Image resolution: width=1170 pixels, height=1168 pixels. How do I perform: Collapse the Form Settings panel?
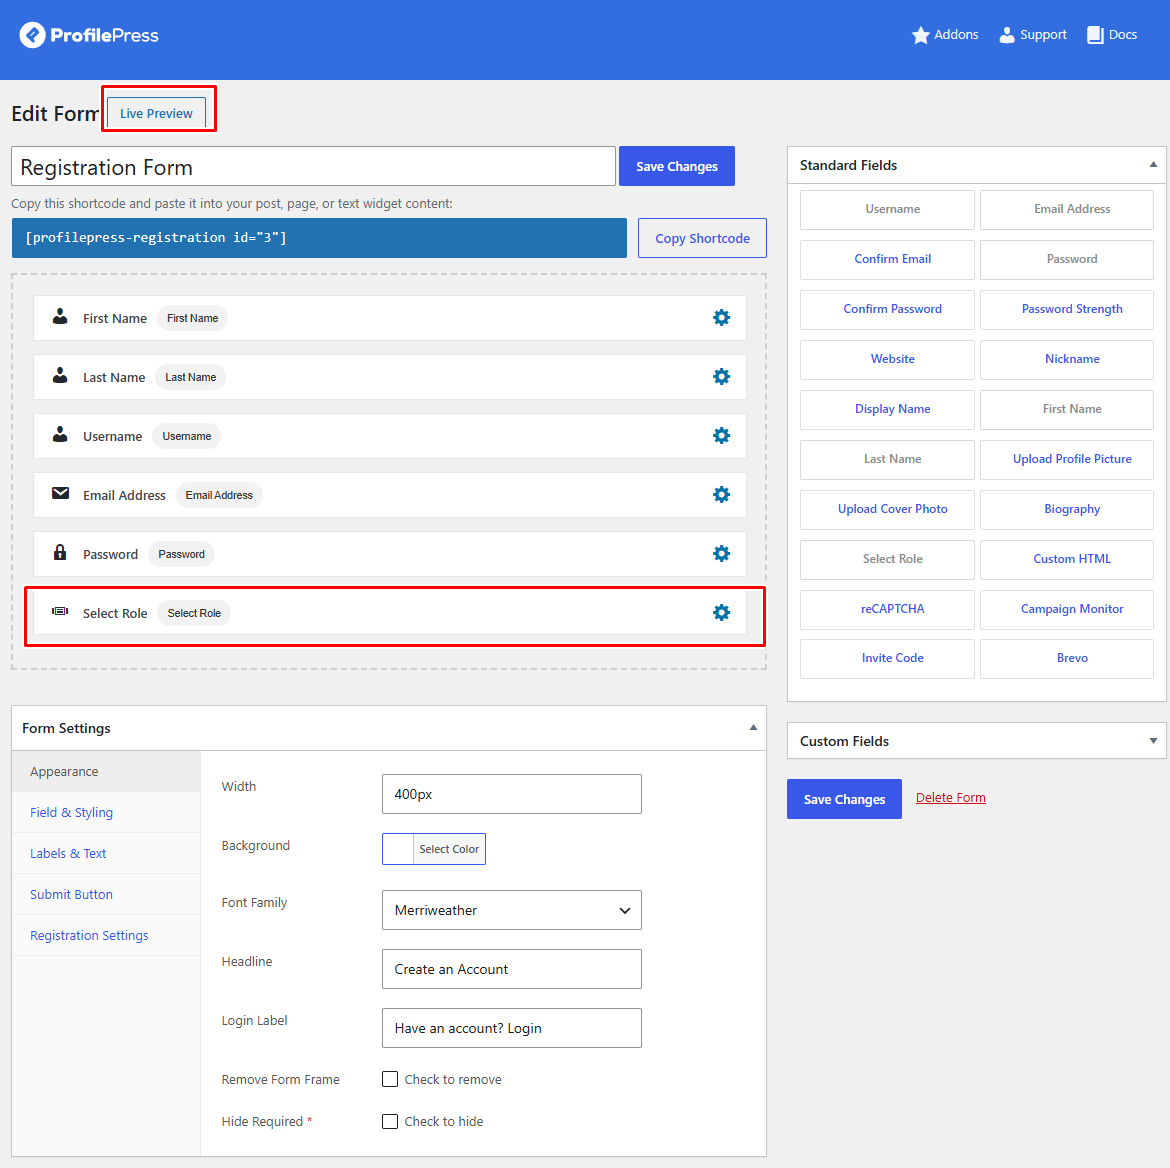753,728
